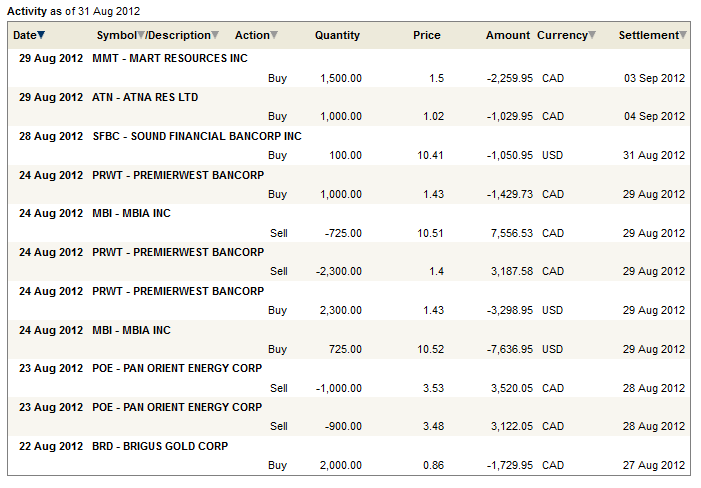
Task: Click the Currency column sort arrow
Action: [x=592, y=36]
